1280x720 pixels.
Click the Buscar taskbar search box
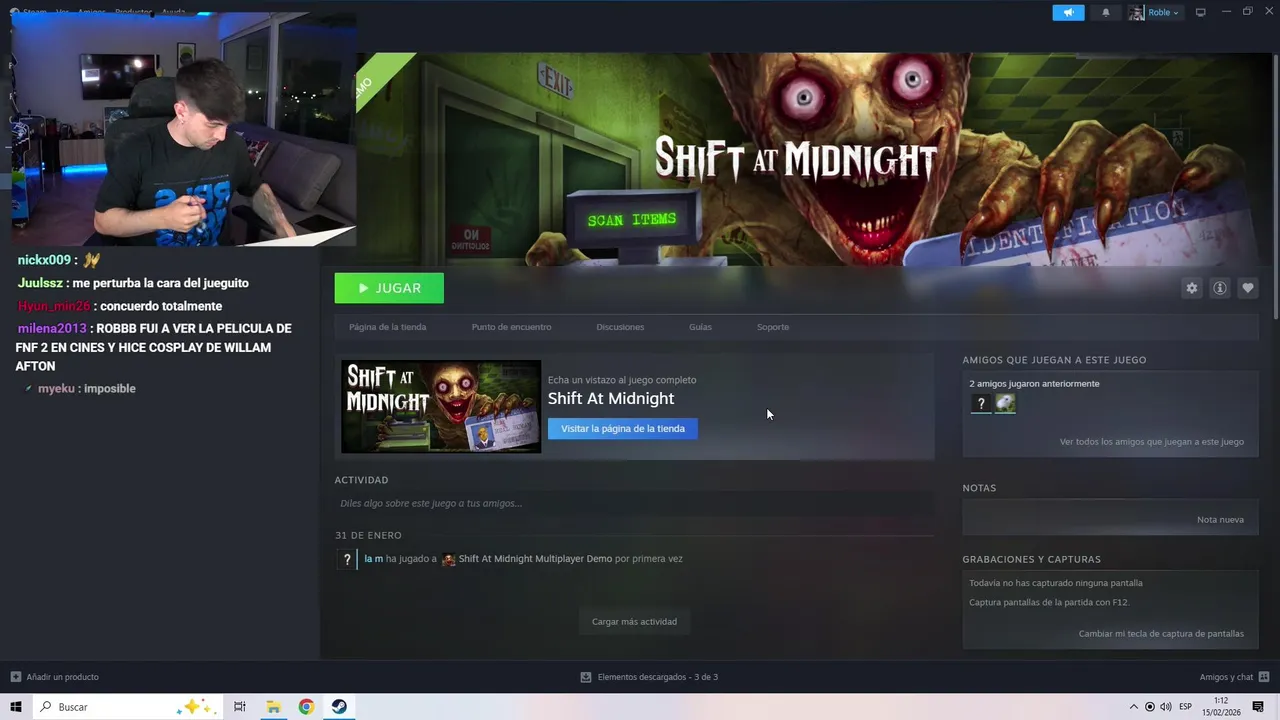[127, 707]
